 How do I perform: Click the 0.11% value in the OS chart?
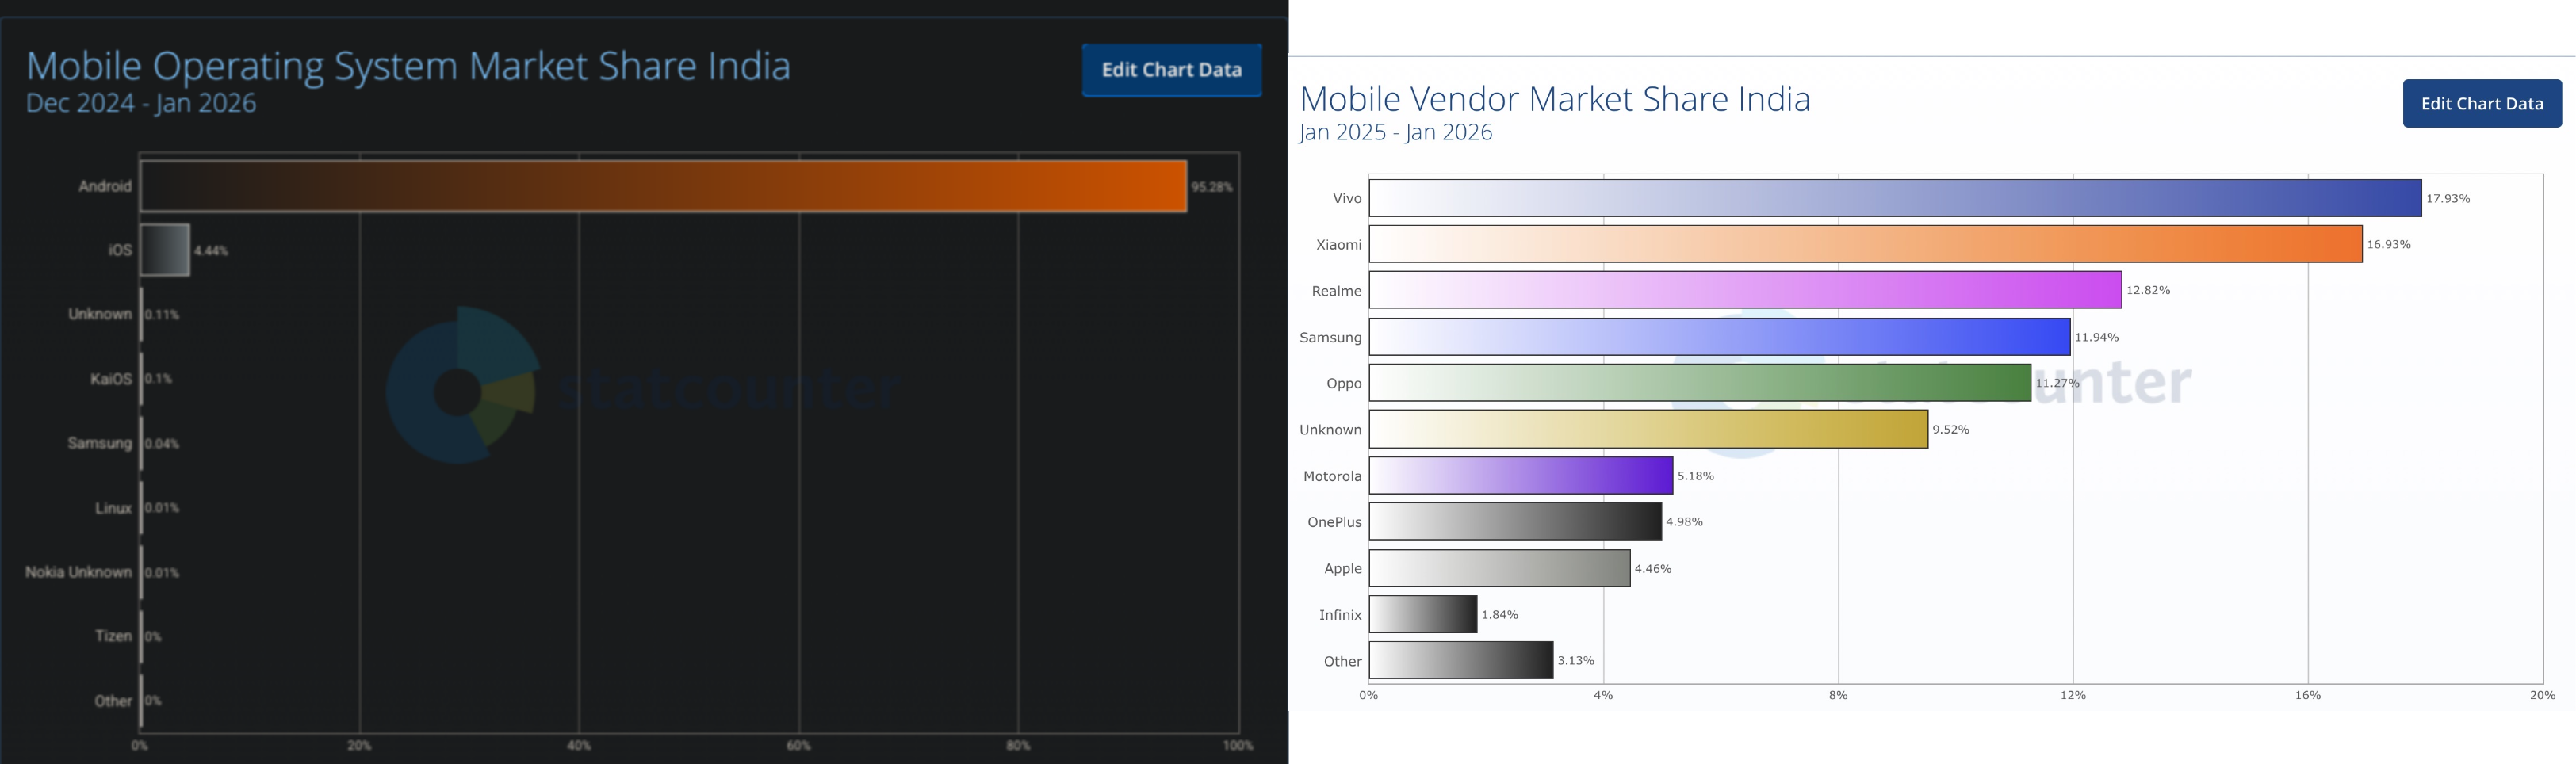(x=162, y=315)
